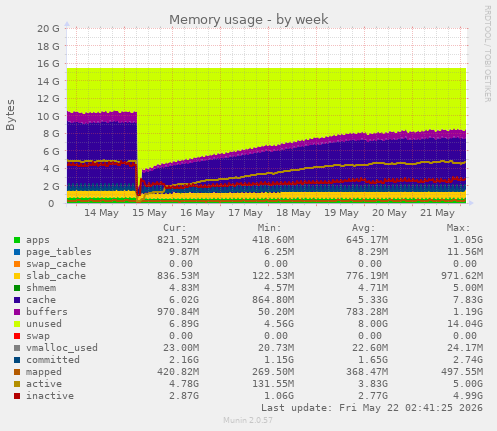Screen dimensions: 497x431
Task: Click the buffers purple legend swatch
Action: pyautogui.click(x=17, y=312)
